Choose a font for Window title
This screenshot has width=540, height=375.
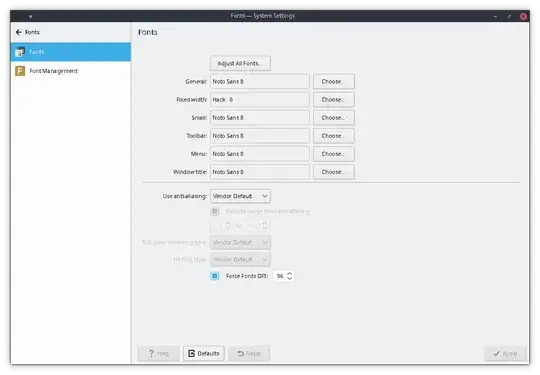pos(333,172)
